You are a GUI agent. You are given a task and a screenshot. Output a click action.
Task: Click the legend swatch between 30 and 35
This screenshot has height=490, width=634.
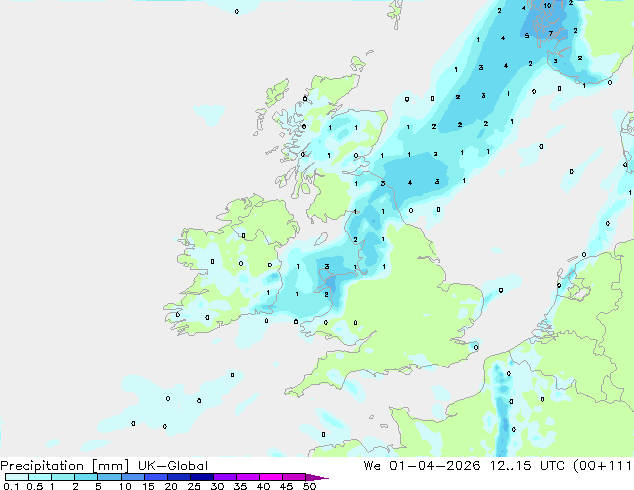(x=224, y=477)
